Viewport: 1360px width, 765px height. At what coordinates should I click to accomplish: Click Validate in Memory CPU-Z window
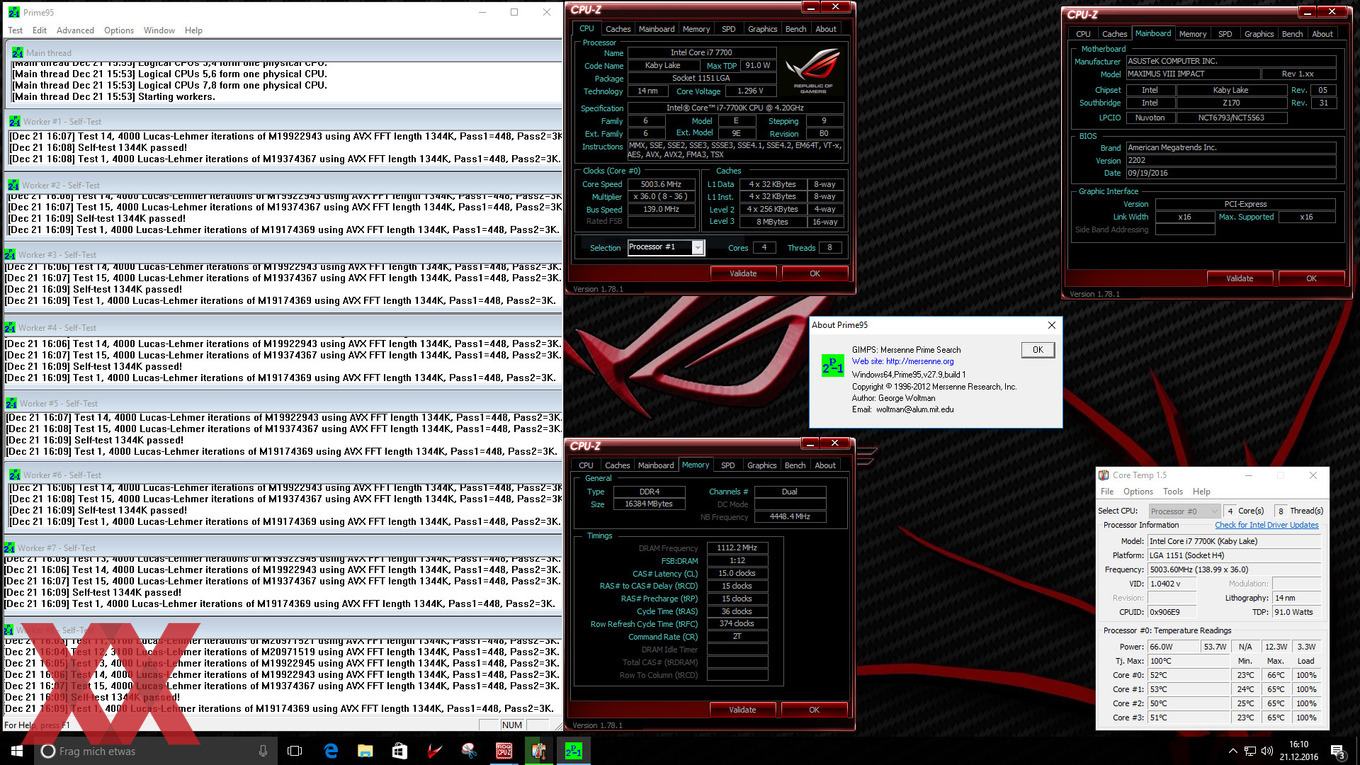point(742,709)
